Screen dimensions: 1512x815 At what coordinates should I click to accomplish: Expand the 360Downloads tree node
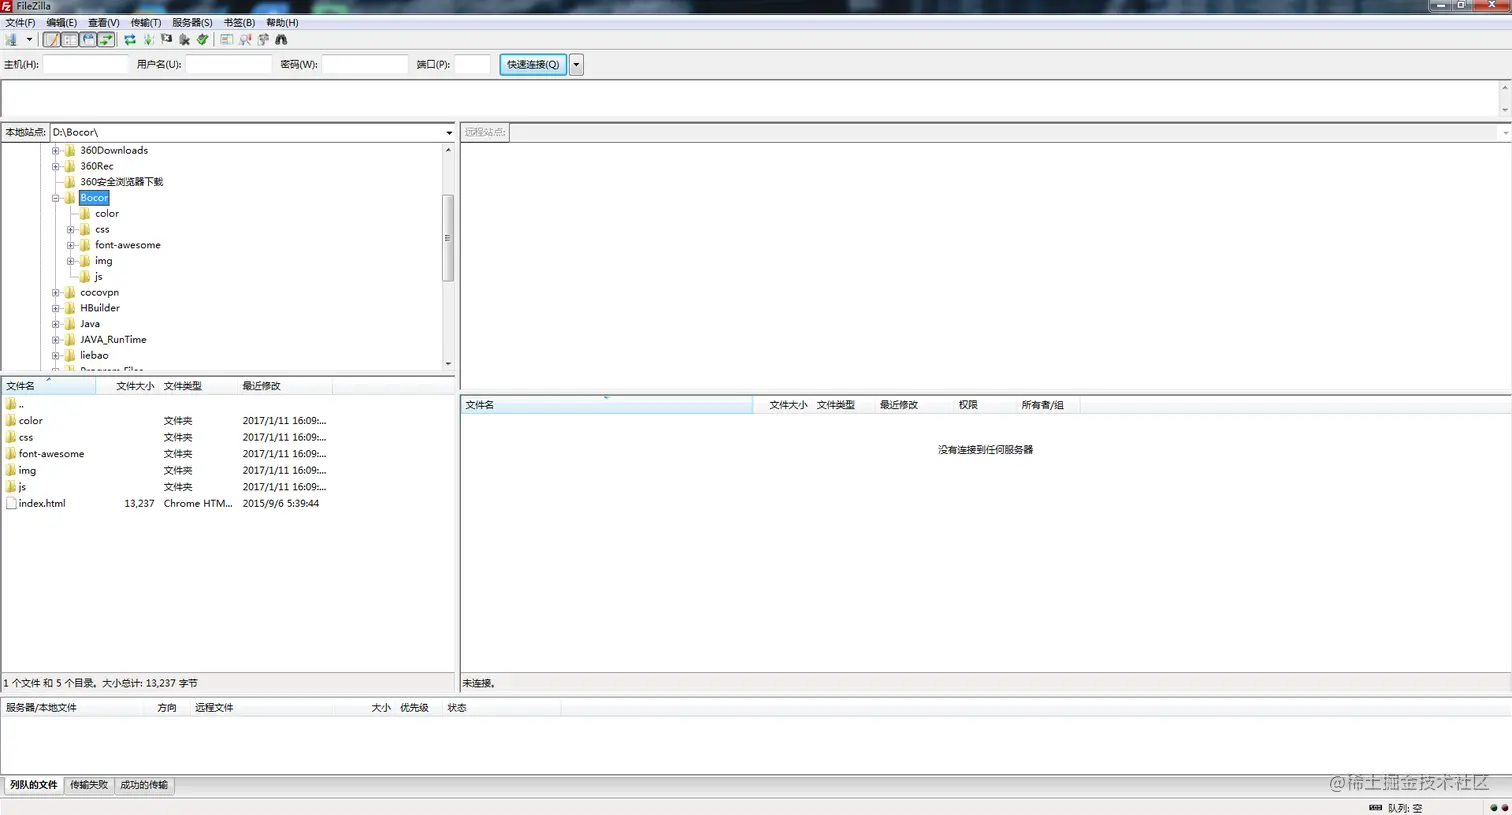point(56,151)
